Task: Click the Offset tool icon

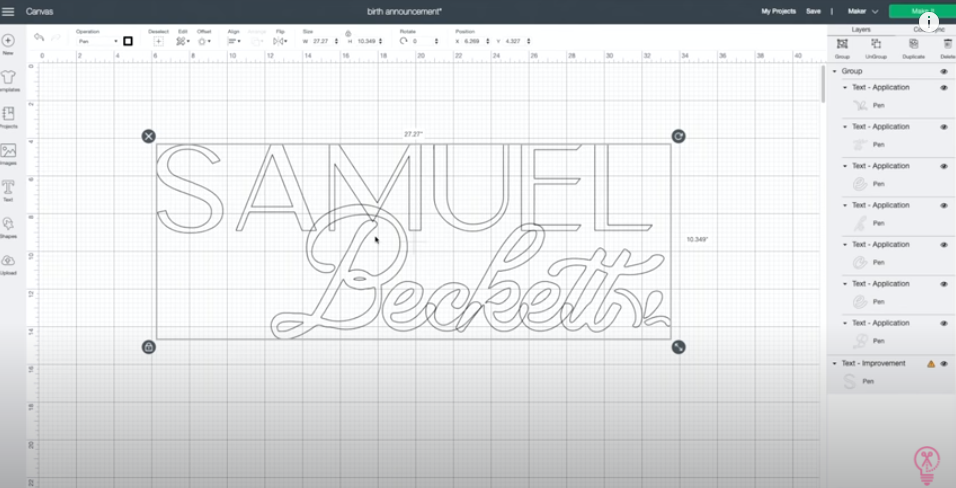Action: click(x=202, y=41)
